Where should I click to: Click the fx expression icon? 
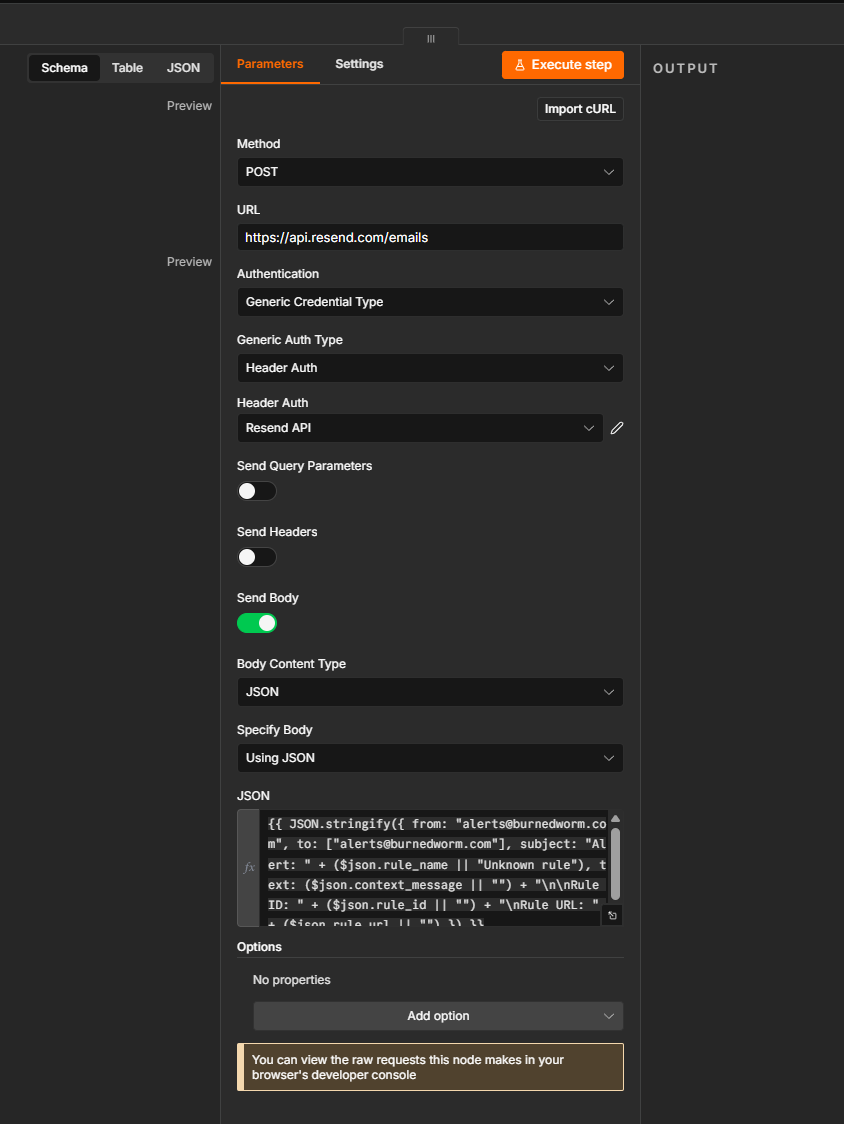point(249,867)
